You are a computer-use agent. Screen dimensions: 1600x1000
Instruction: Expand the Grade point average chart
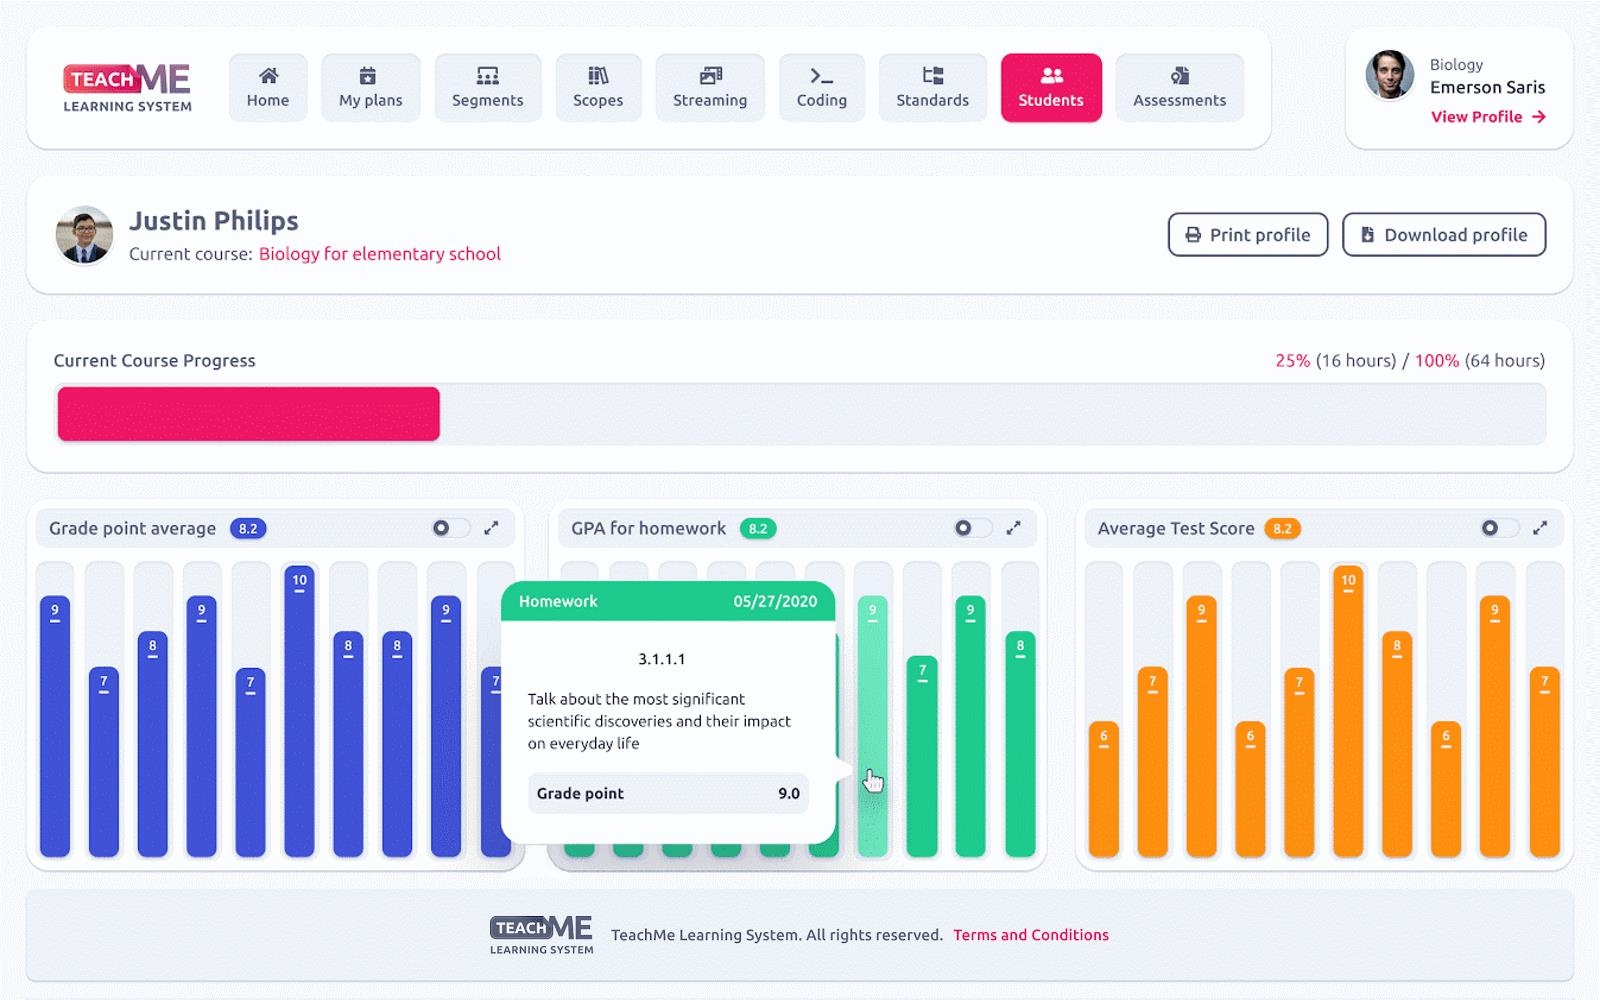point(491,528)
